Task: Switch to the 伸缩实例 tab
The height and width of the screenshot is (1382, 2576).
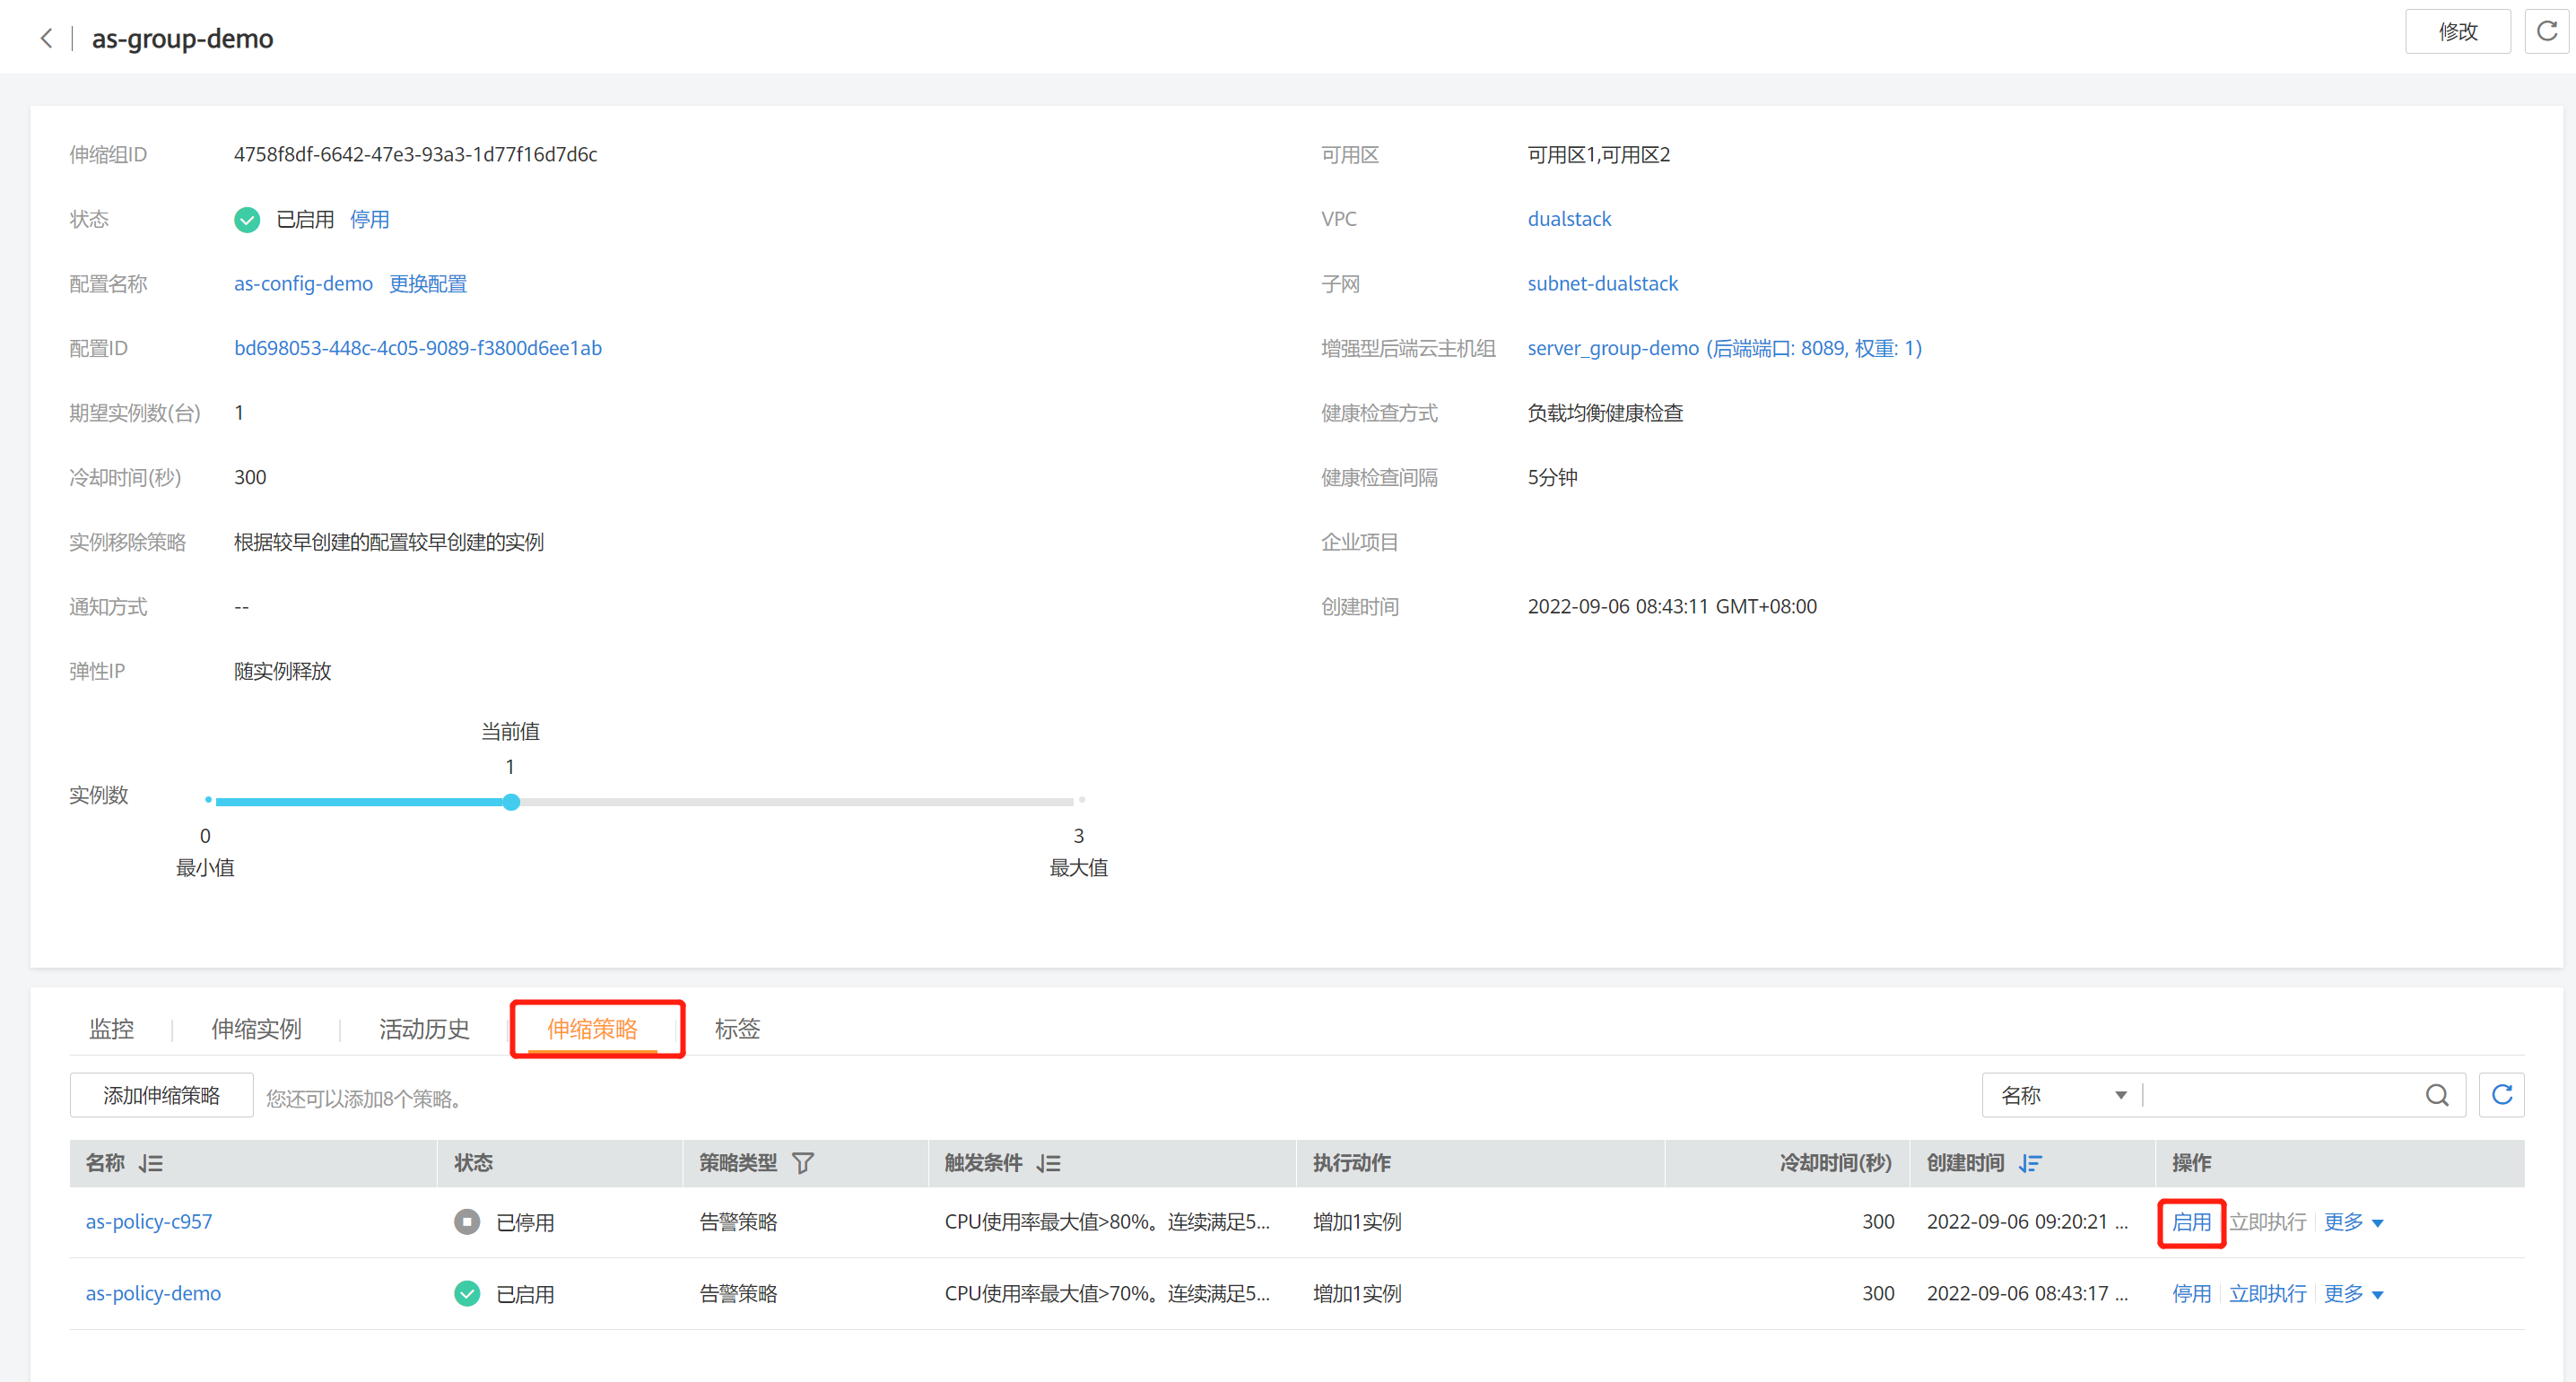Action: [x=256, y=1029]
